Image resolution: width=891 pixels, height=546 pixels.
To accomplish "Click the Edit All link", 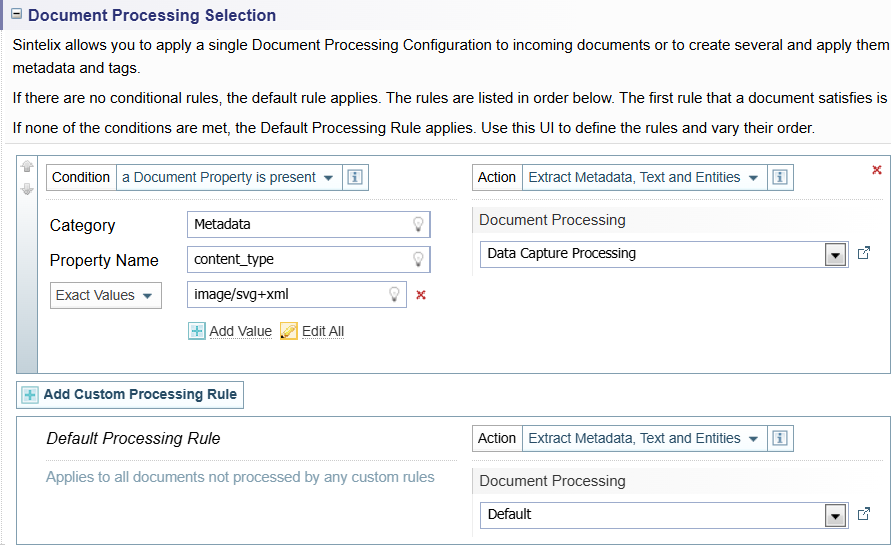I will pyautogui.click(x=313, y=331).
